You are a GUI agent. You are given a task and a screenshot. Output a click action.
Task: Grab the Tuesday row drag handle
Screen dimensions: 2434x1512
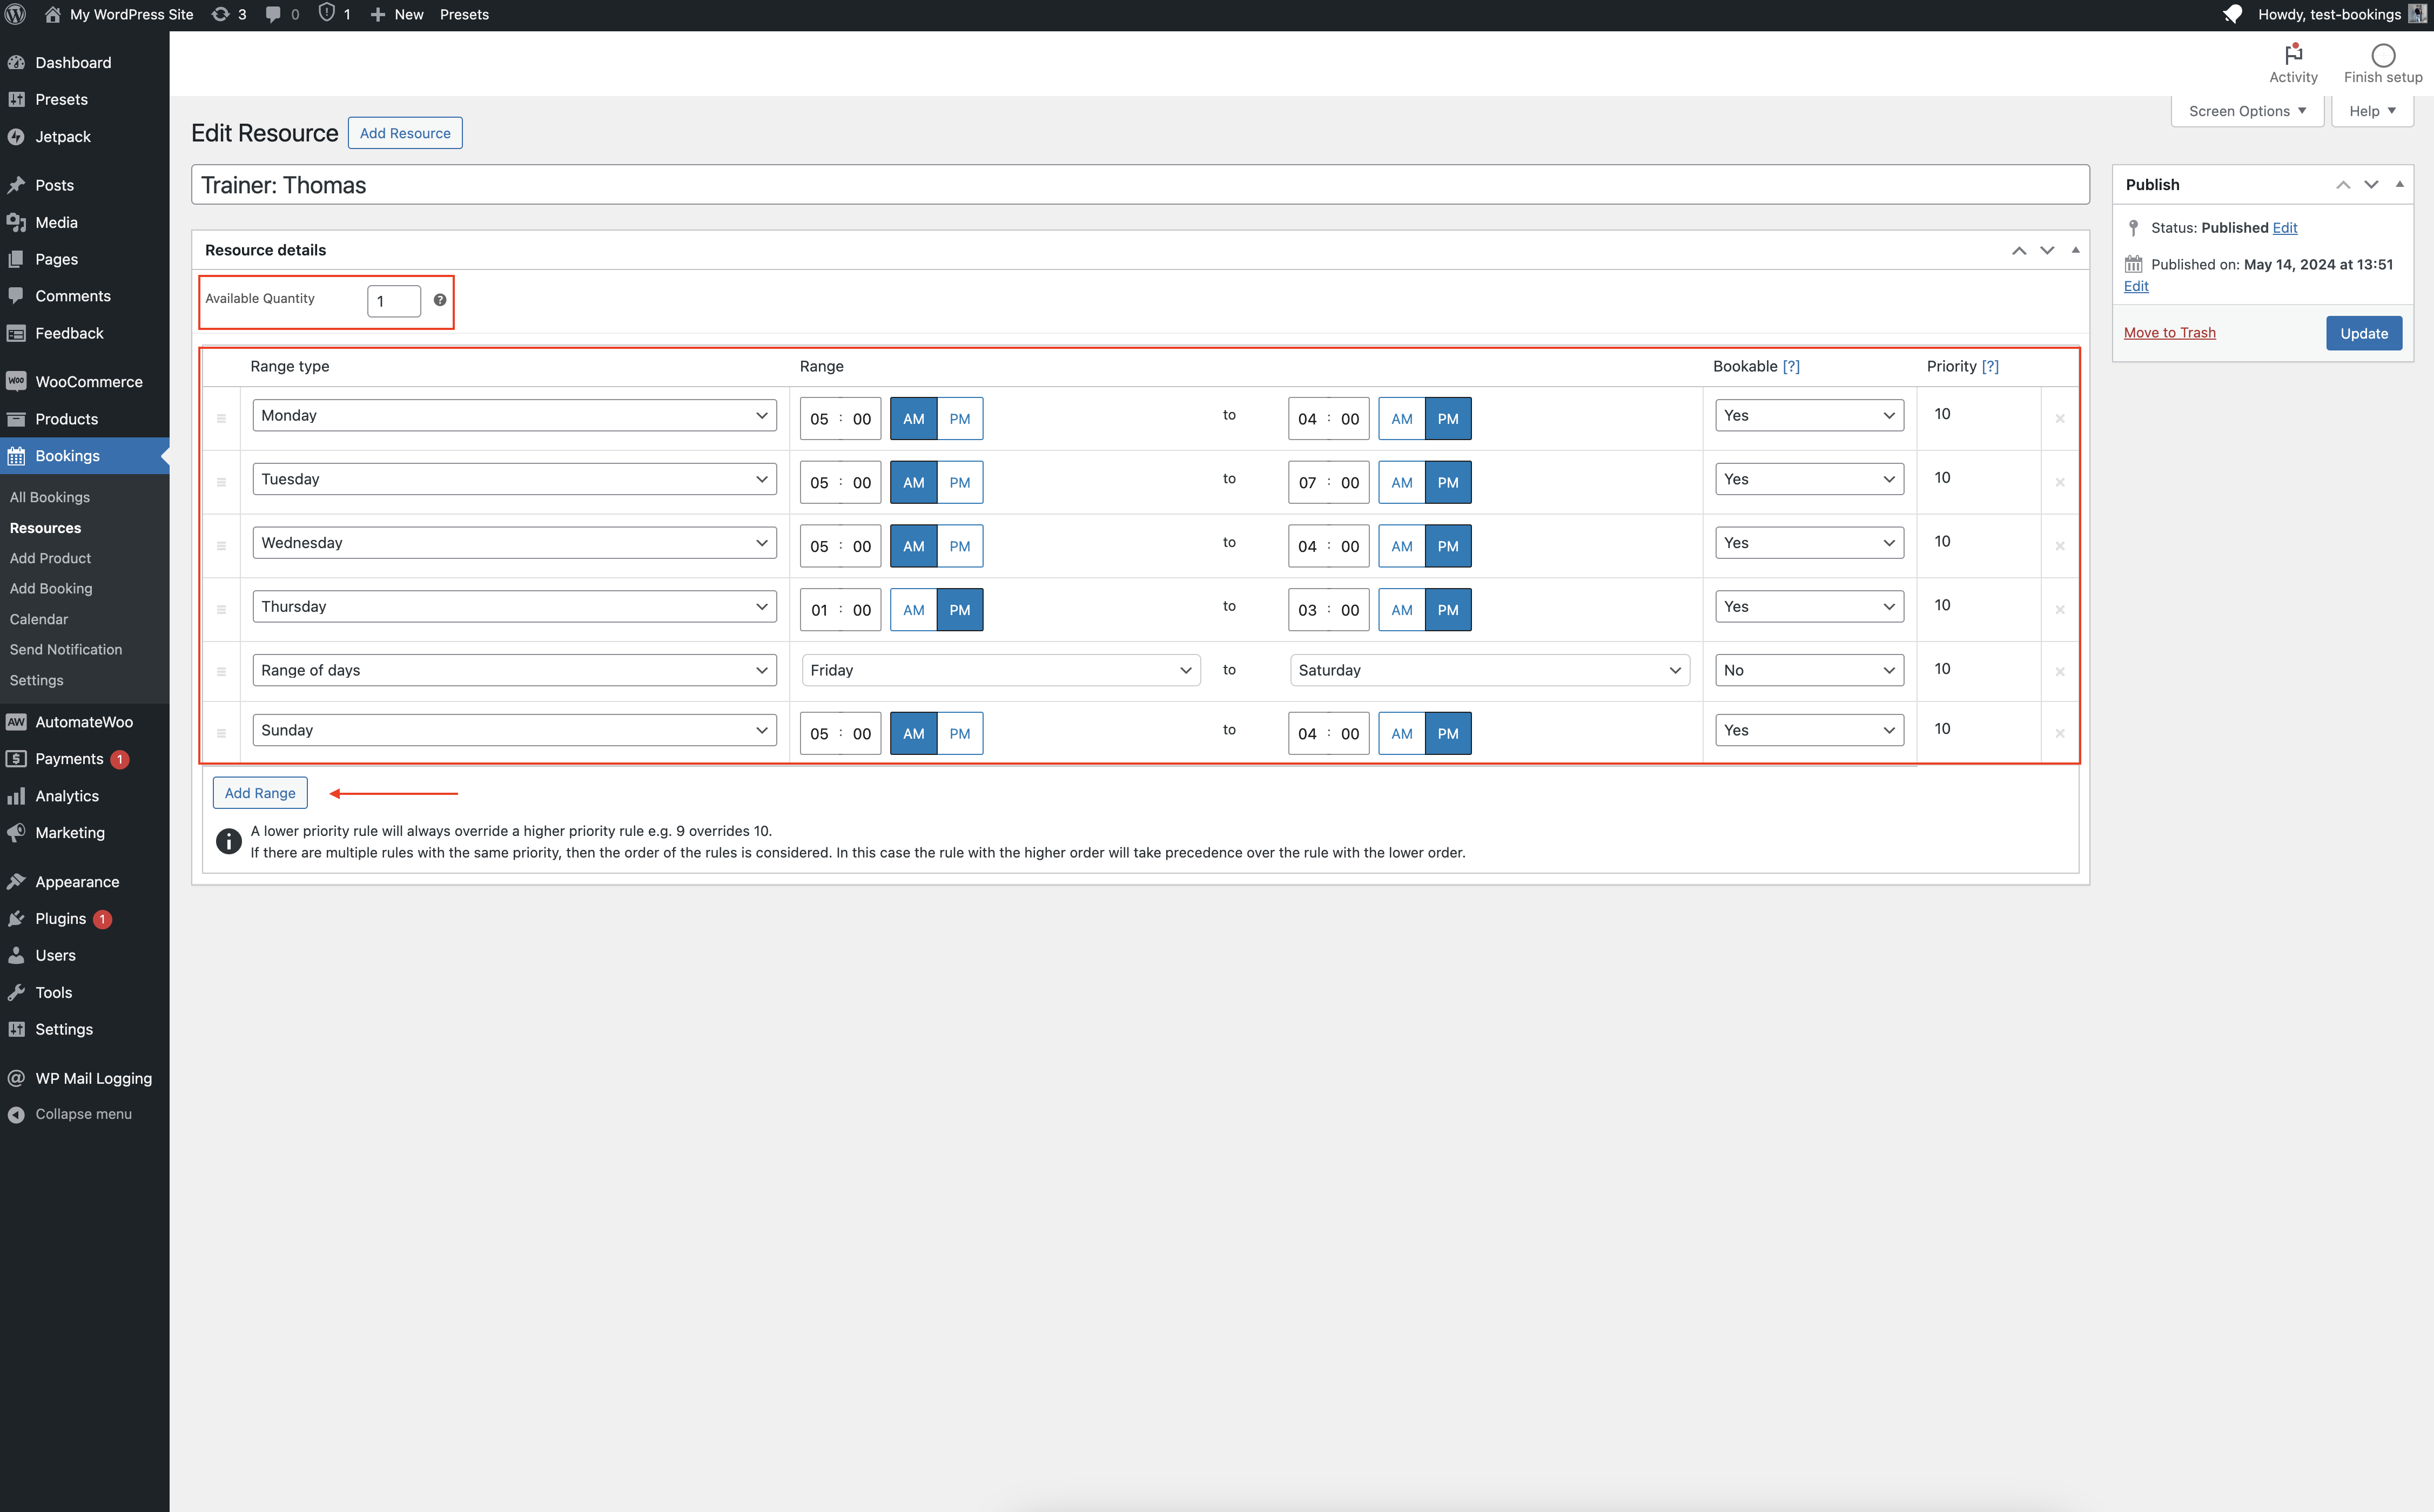coord(221,482)
